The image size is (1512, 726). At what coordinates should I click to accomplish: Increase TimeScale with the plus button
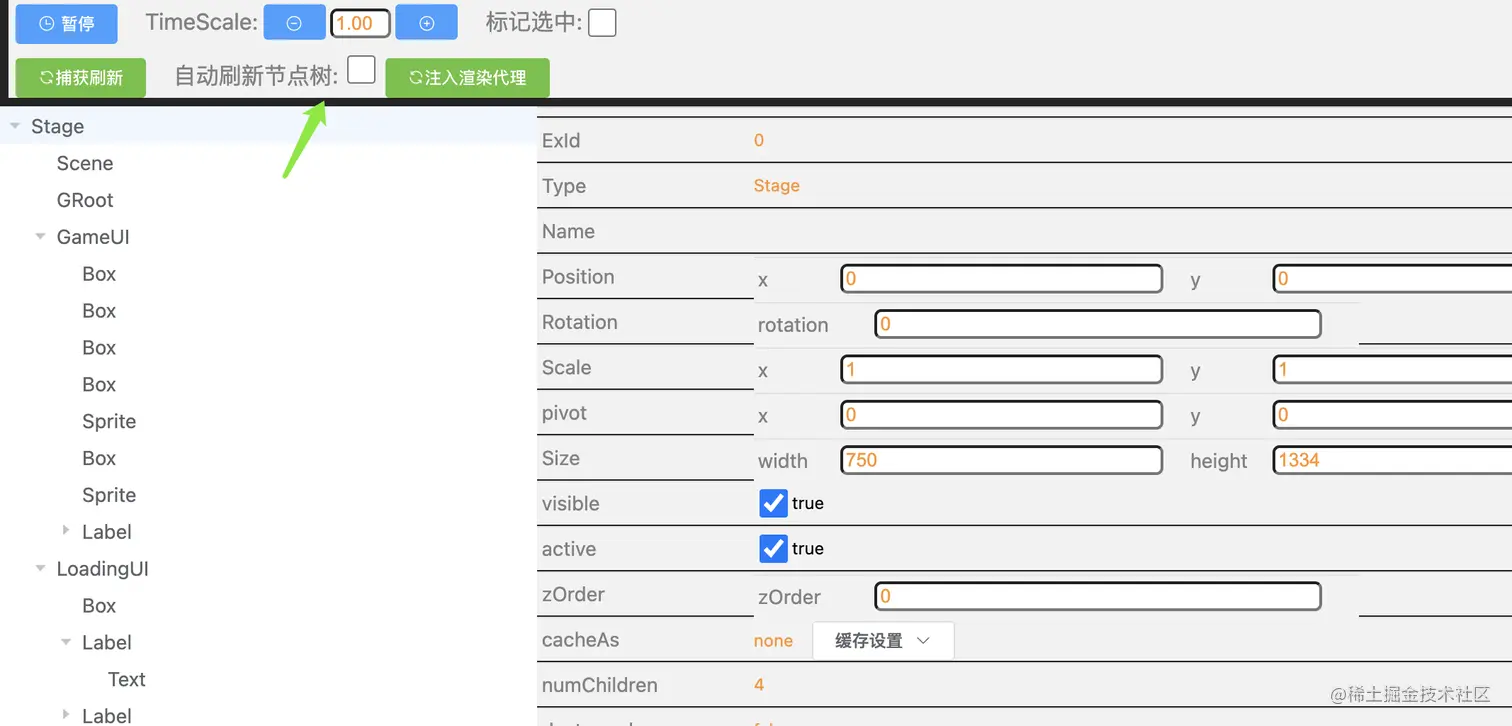(x=426, y=22)
